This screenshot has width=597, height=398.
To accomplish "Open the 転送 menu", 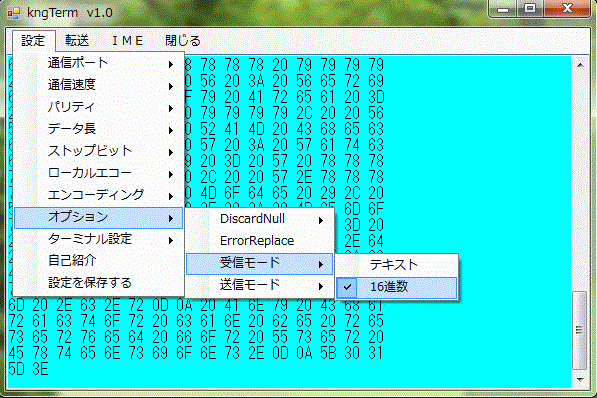I will click(77, 40).
